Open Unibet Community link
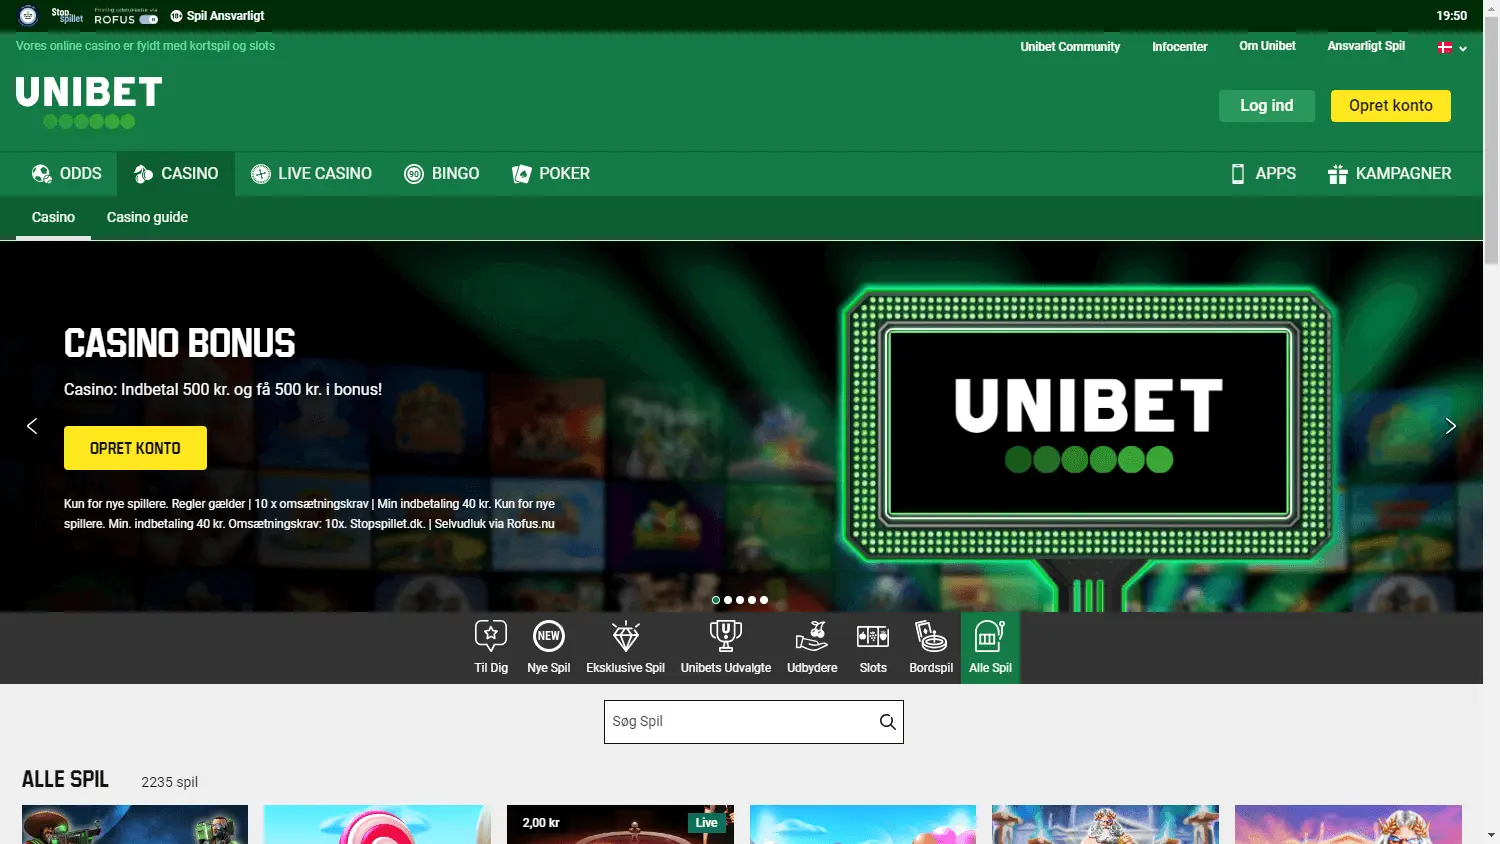The height and width of the screenshot is (844, 1500). 1070,47
